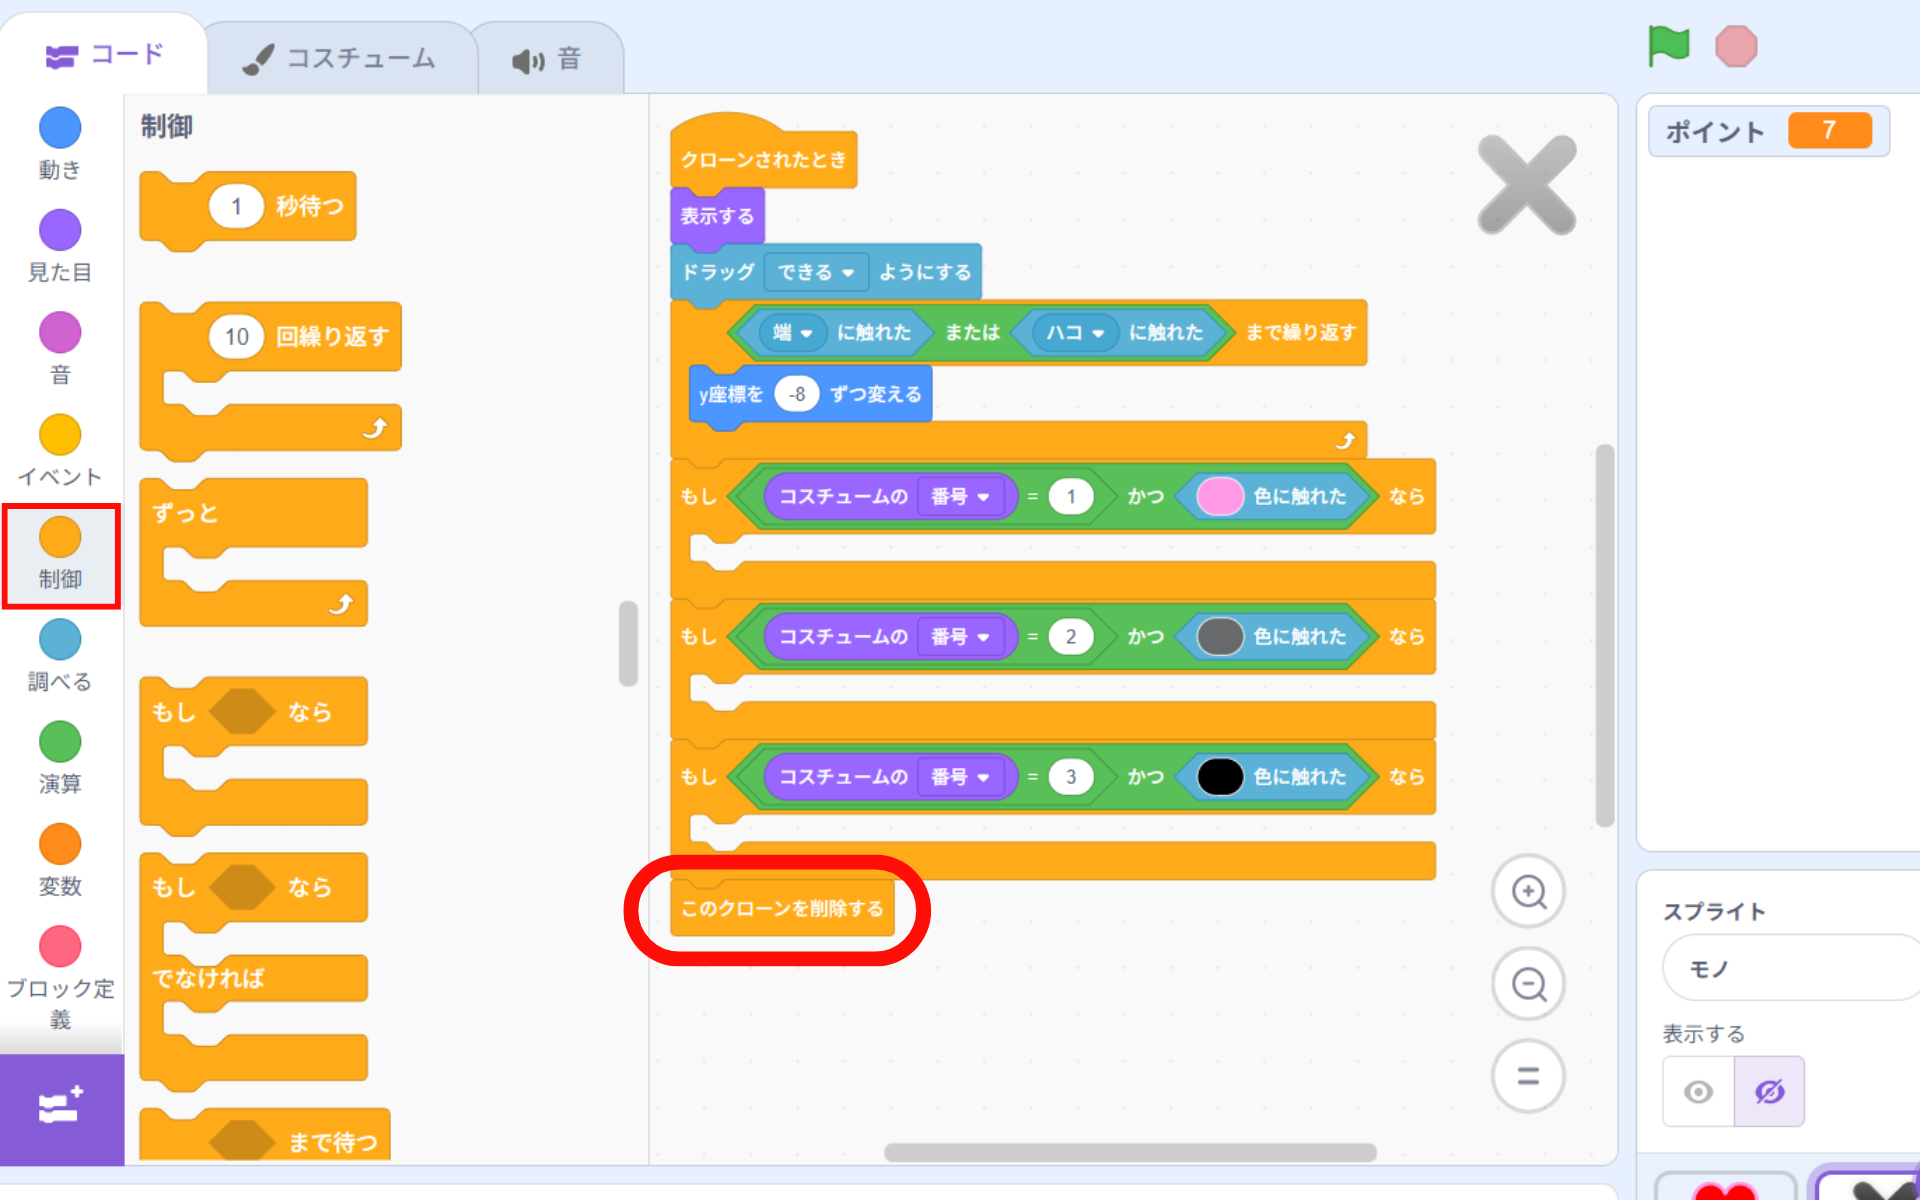Image resolution: width=1920 pixels, height=1200 pixels.
Task: Expand the ハコ touching dropdown
Action: (x=1074, y=333)
